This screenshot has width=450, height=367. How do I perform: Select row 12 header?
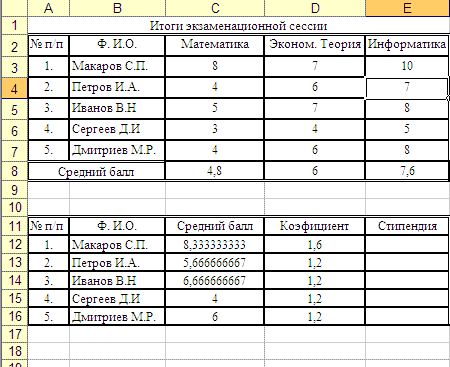14,244
